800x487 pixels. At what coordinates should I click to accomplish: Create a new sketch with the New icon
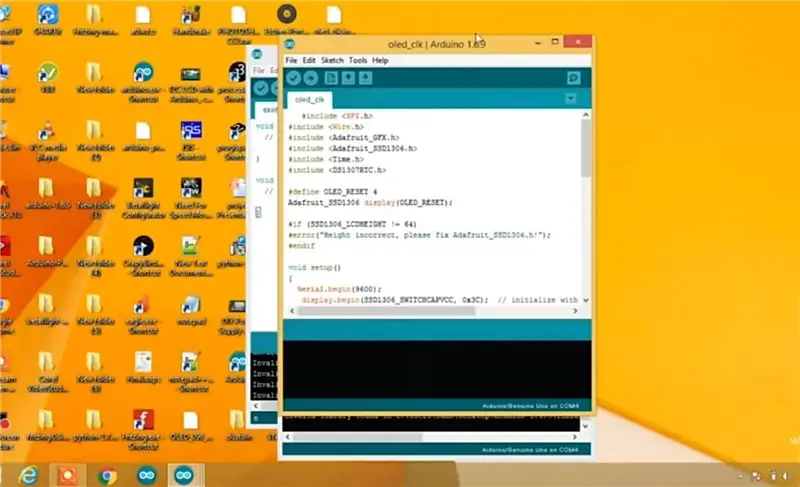point(331,78)
